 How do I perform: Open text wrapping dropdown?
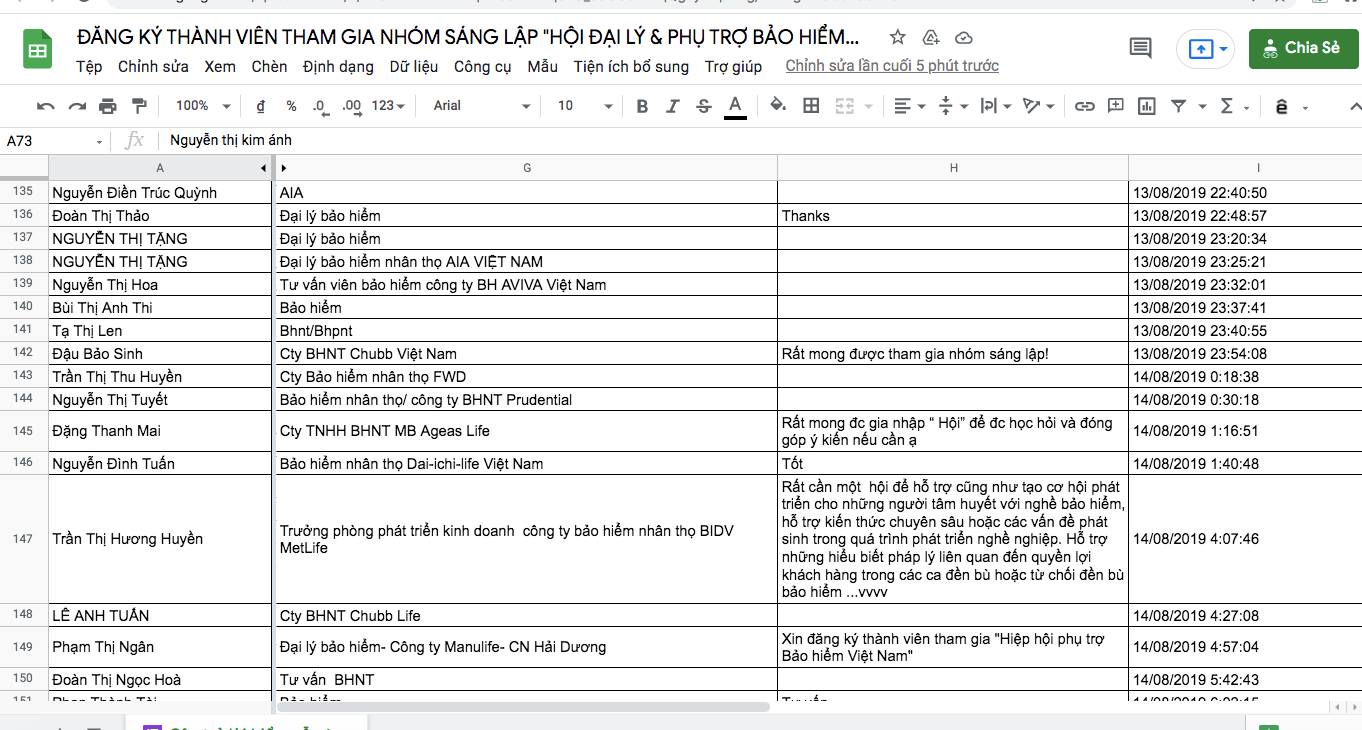point(995,106)
